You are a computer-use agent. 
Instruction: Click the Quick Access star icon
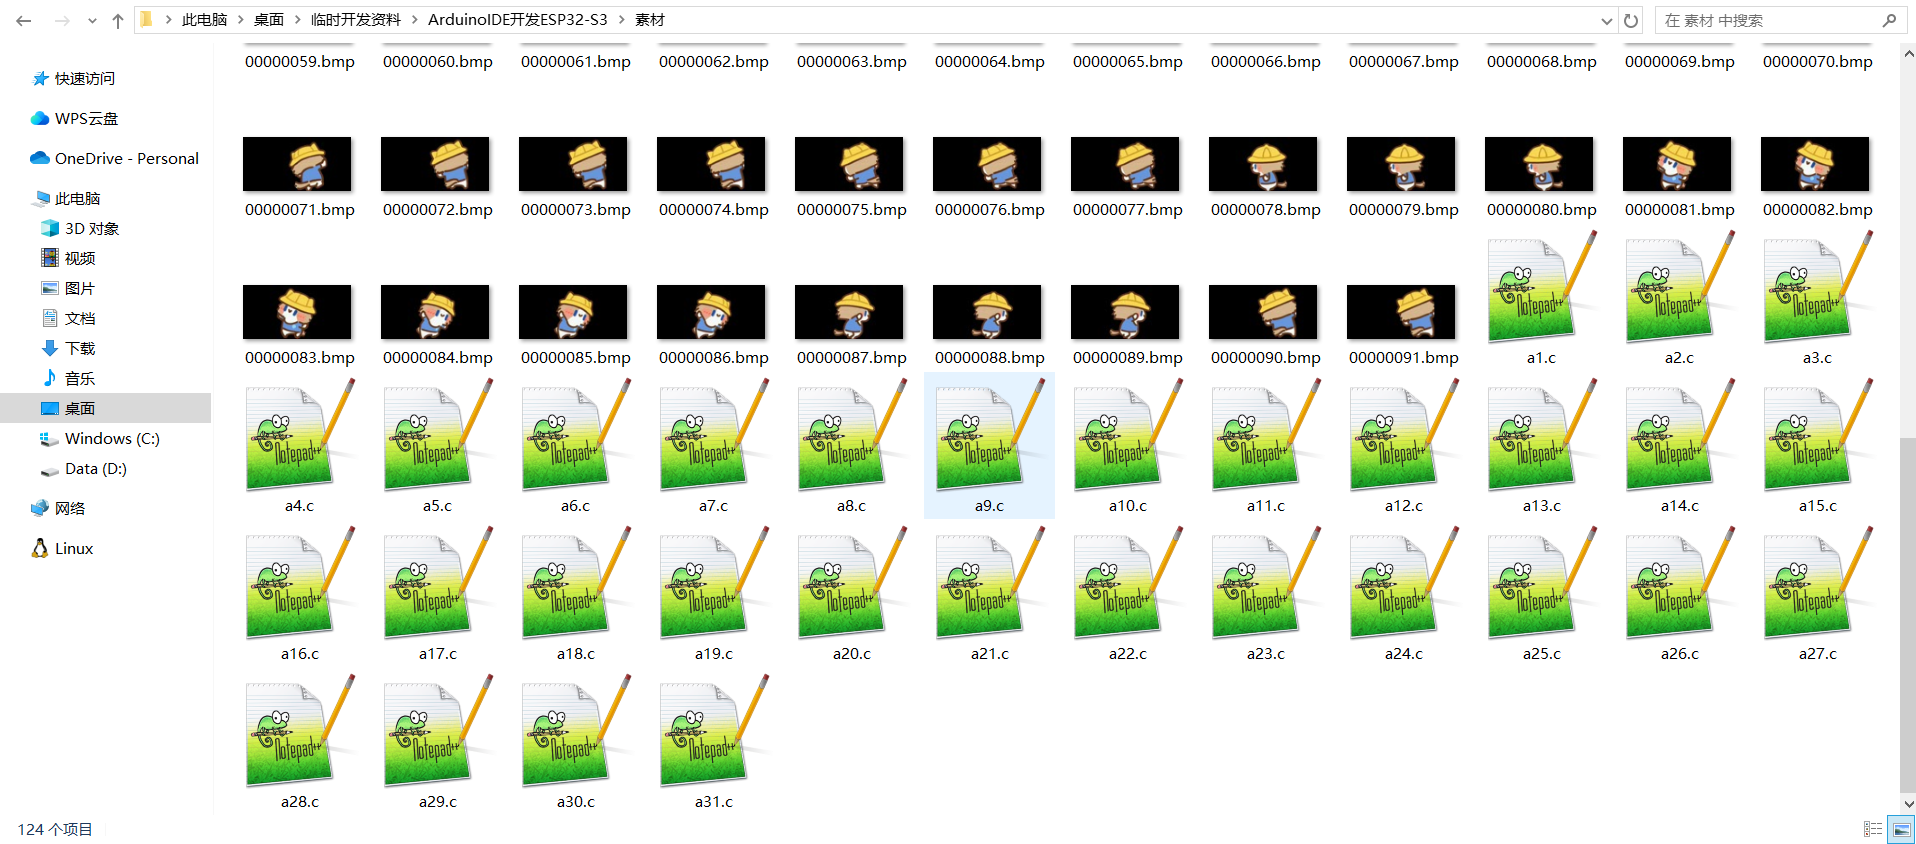40,78
